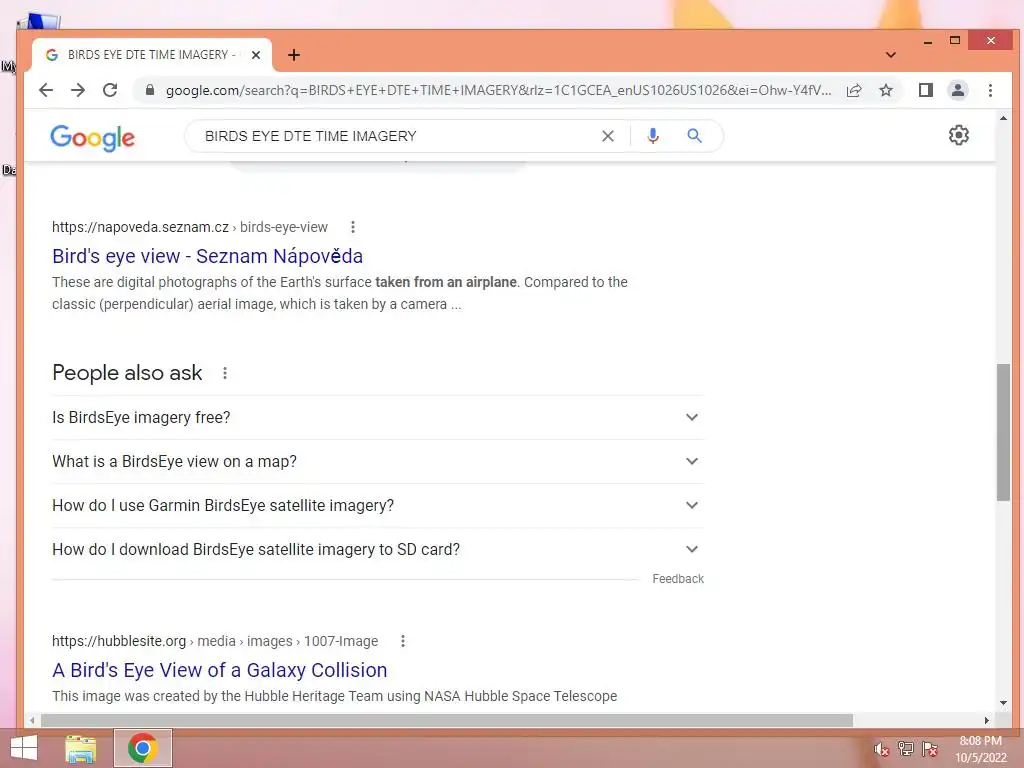The image size is (1024, 768).
Task: Open File Explorer from the taskbar
Action: [x=81, y=748]
